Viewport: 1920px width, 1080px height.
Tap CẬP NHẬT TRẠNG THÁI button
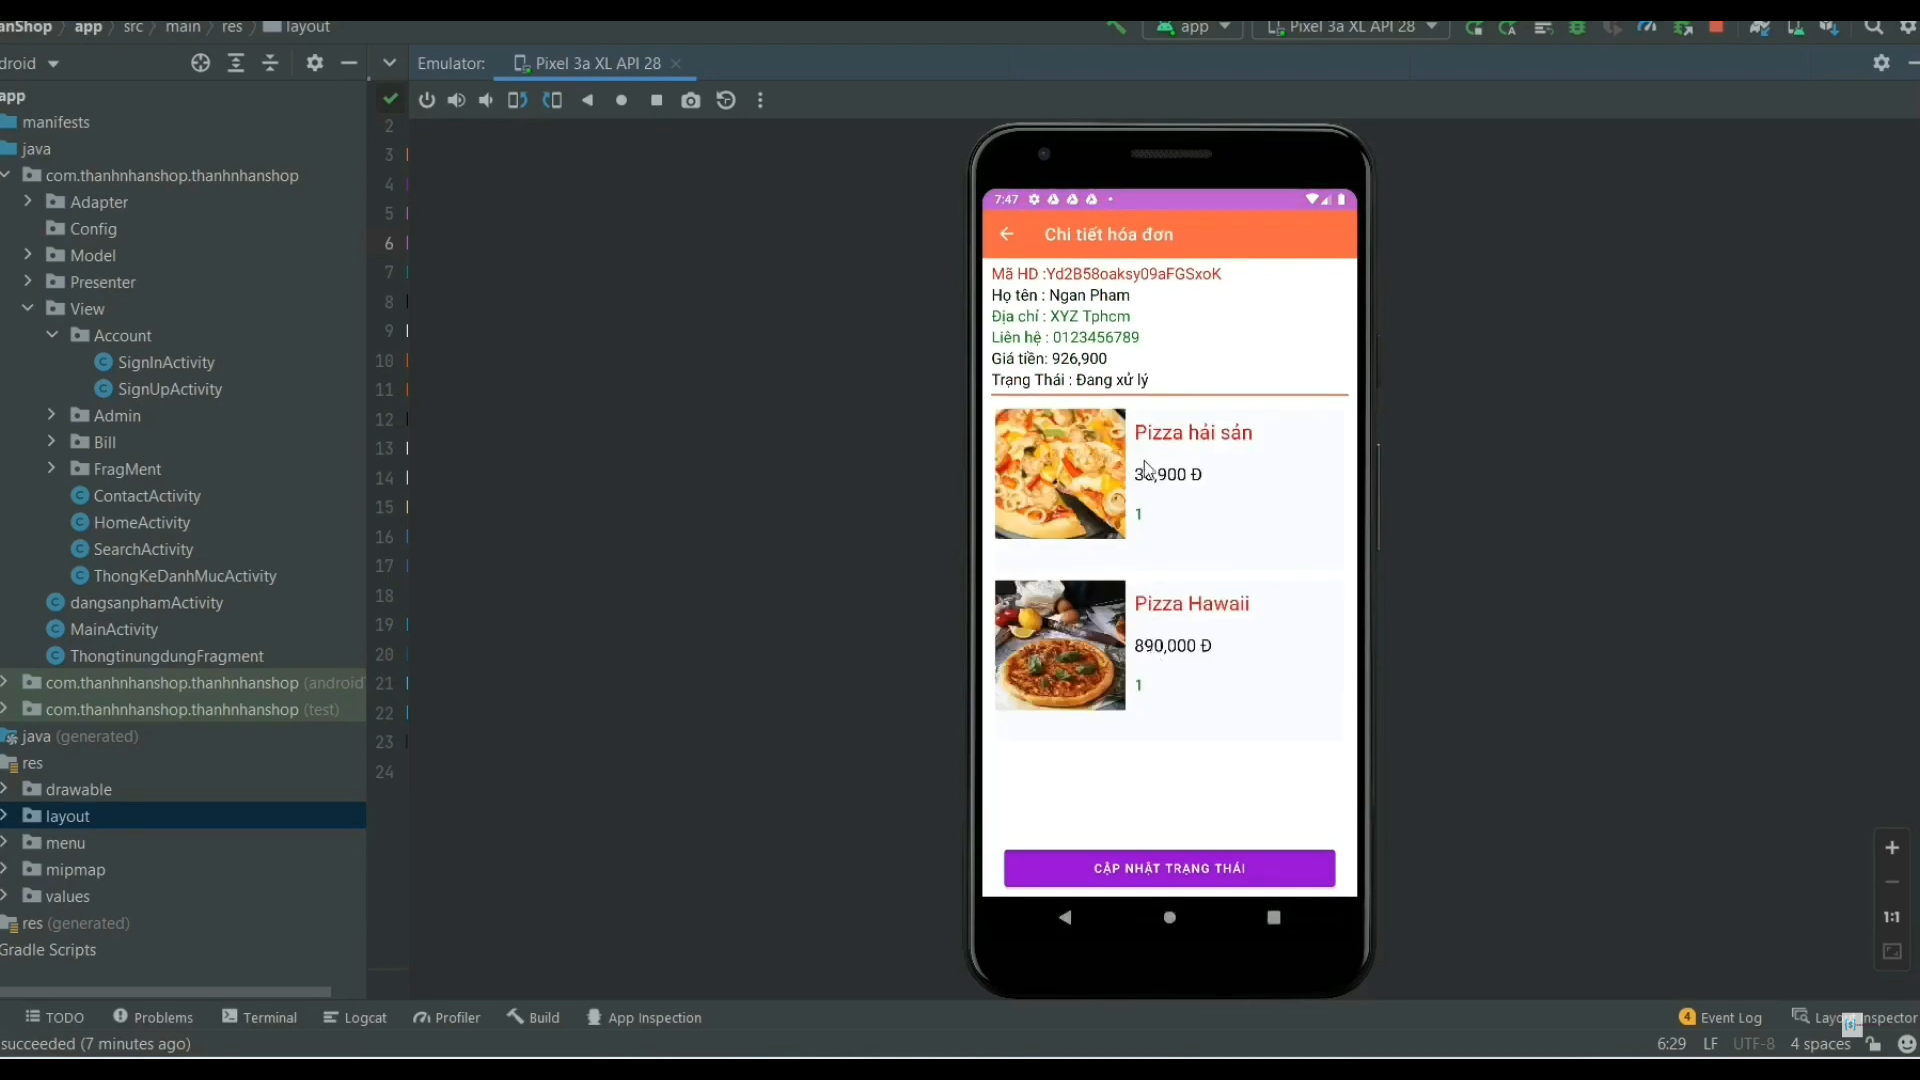pyautogui.click(x=1169, y=868)
